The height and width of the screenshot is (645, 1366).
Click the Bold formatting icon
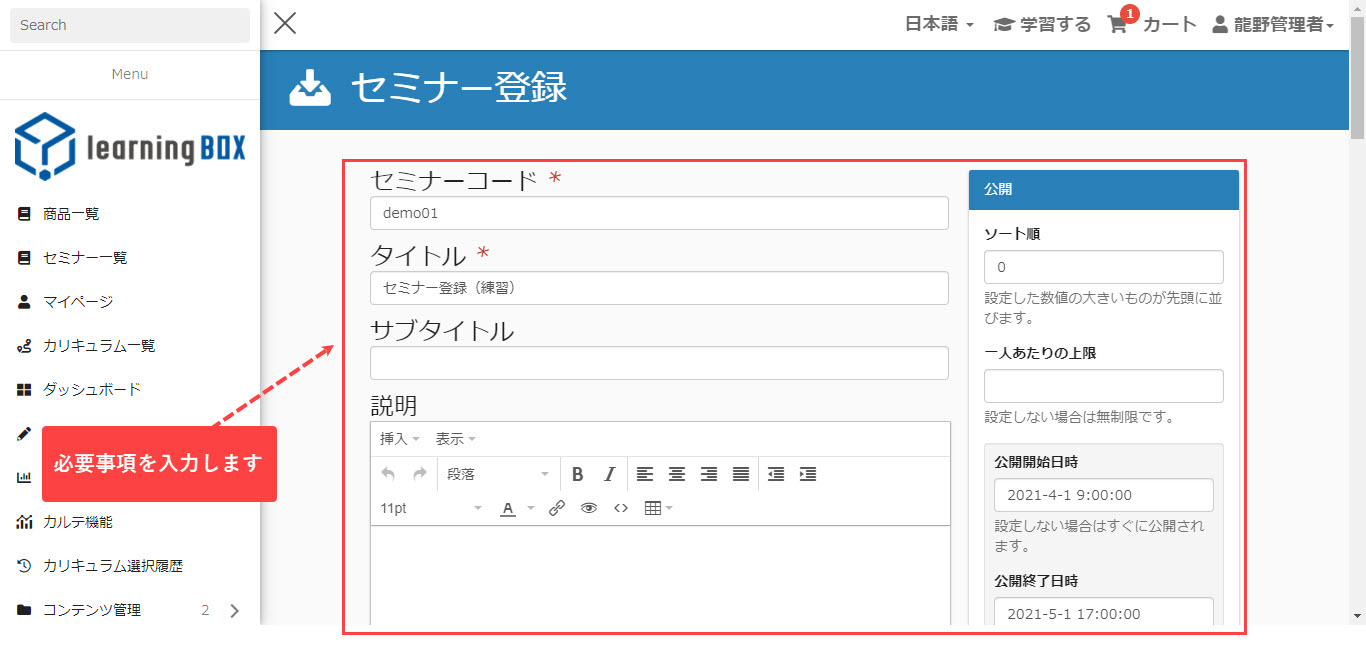tap(578, 474)
